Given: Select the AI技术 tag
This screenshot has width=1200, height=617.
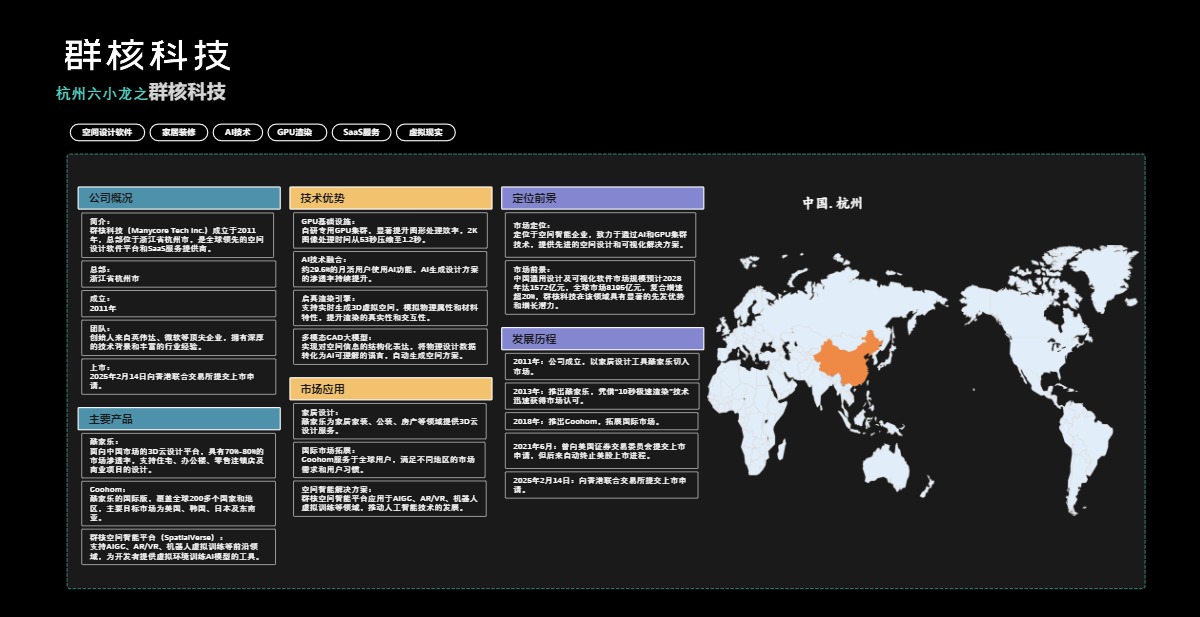Looking at the screenshot, I should click(x=236, y=131).
